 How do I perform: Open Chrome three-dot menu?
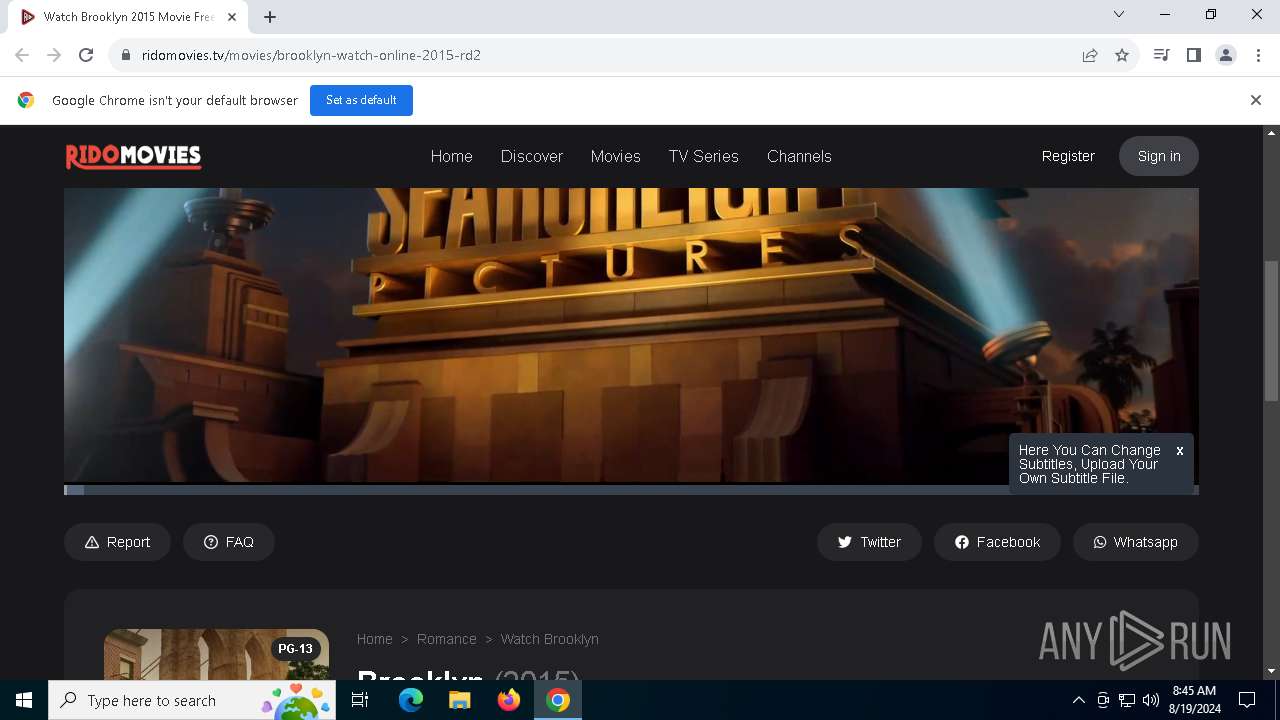[x=1258, y=55]
